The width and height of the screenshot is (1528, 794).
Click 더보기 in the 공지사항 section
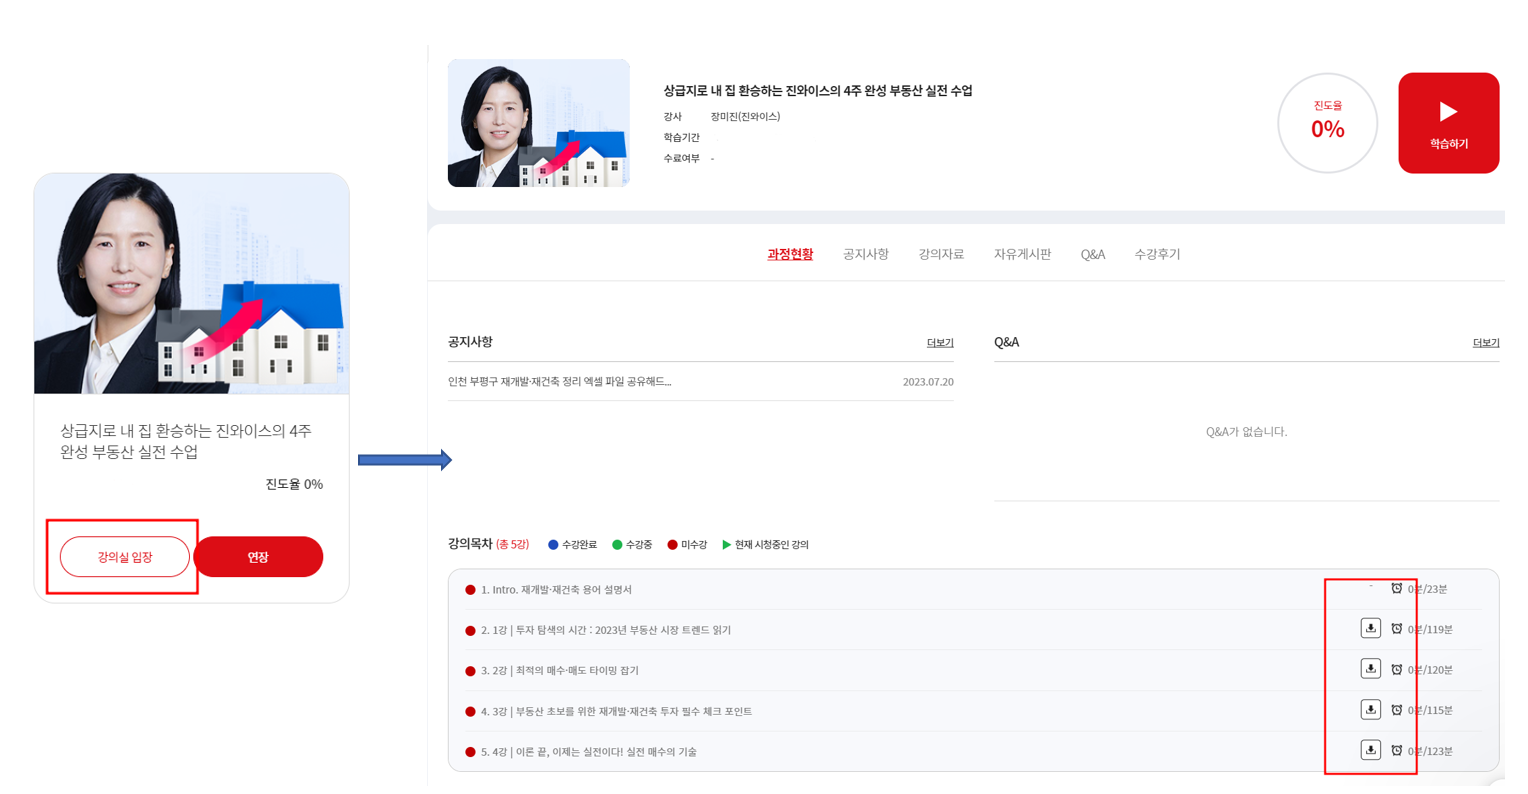[939, 343]
